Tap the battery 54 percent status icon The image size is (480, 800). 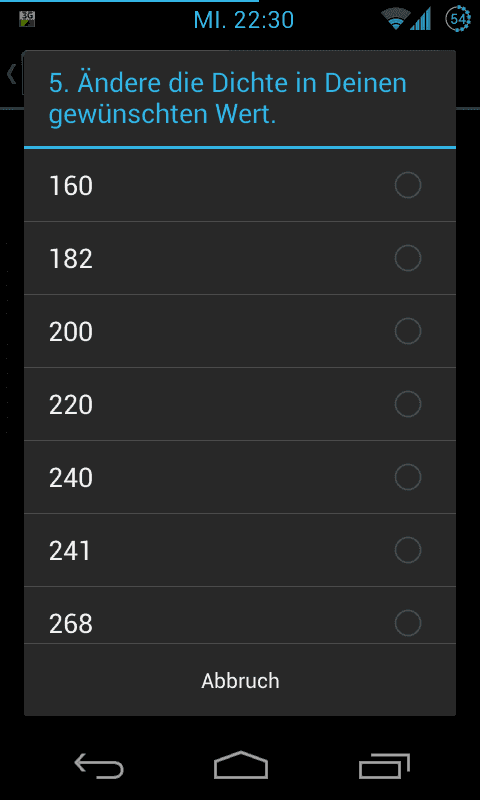pyautogui.click(x=458, y=19)
